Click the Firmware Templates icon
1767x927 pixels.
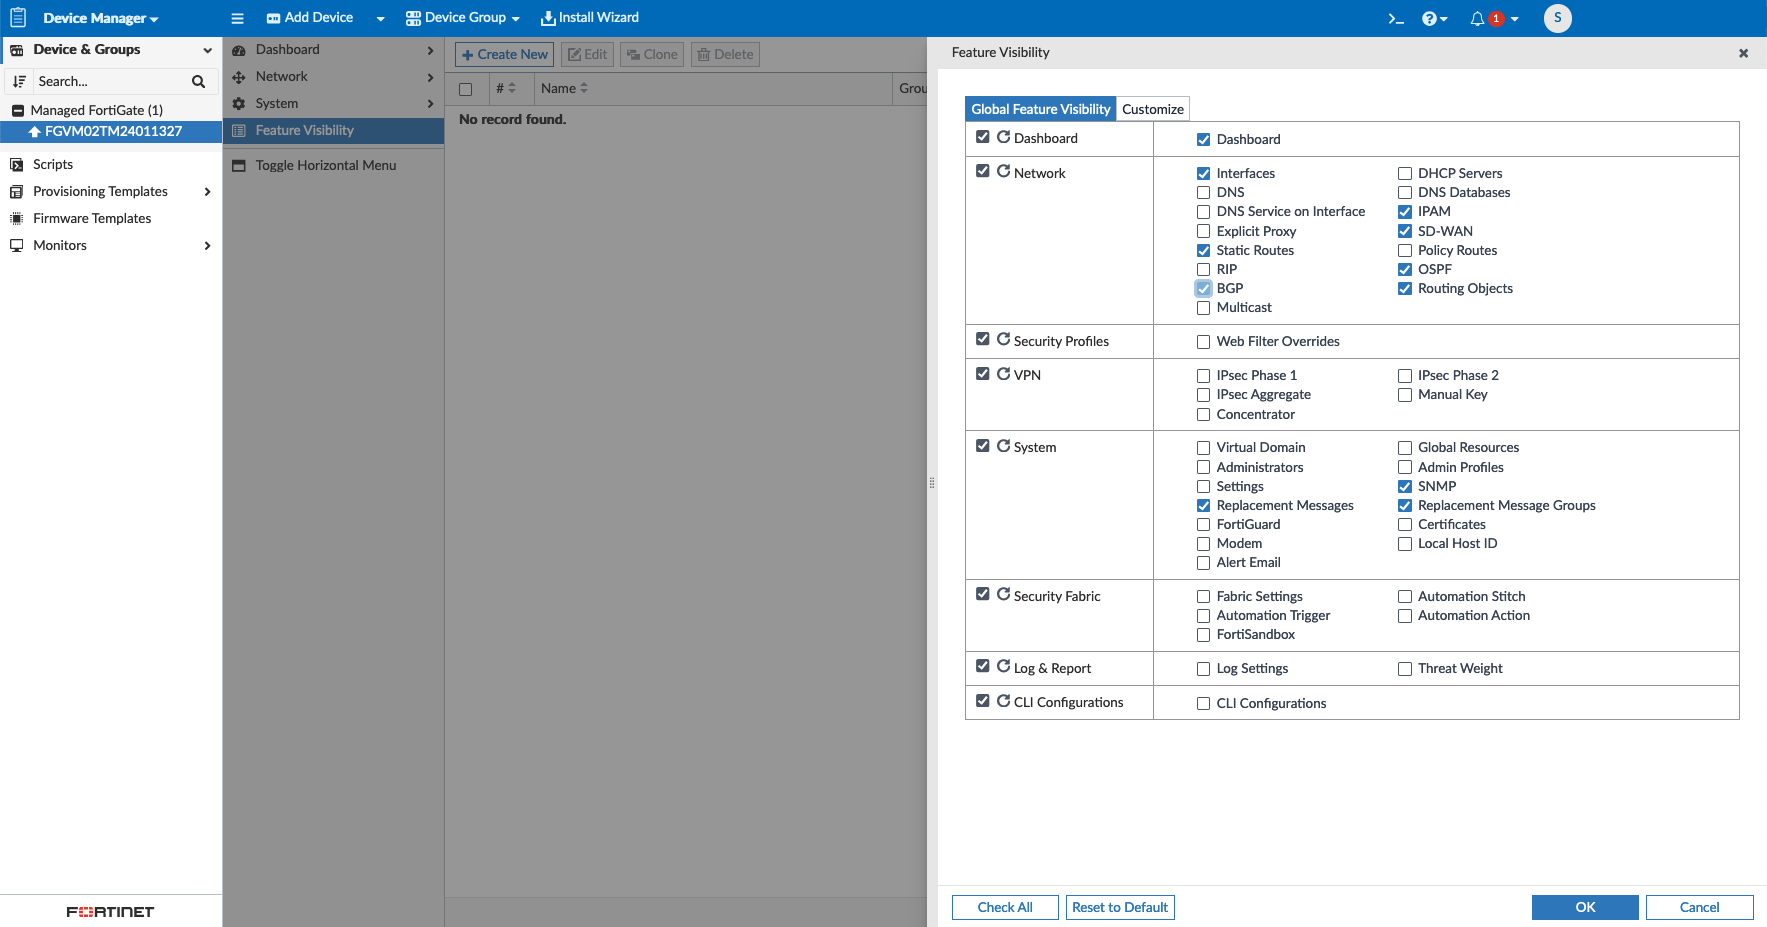point(16,218)
